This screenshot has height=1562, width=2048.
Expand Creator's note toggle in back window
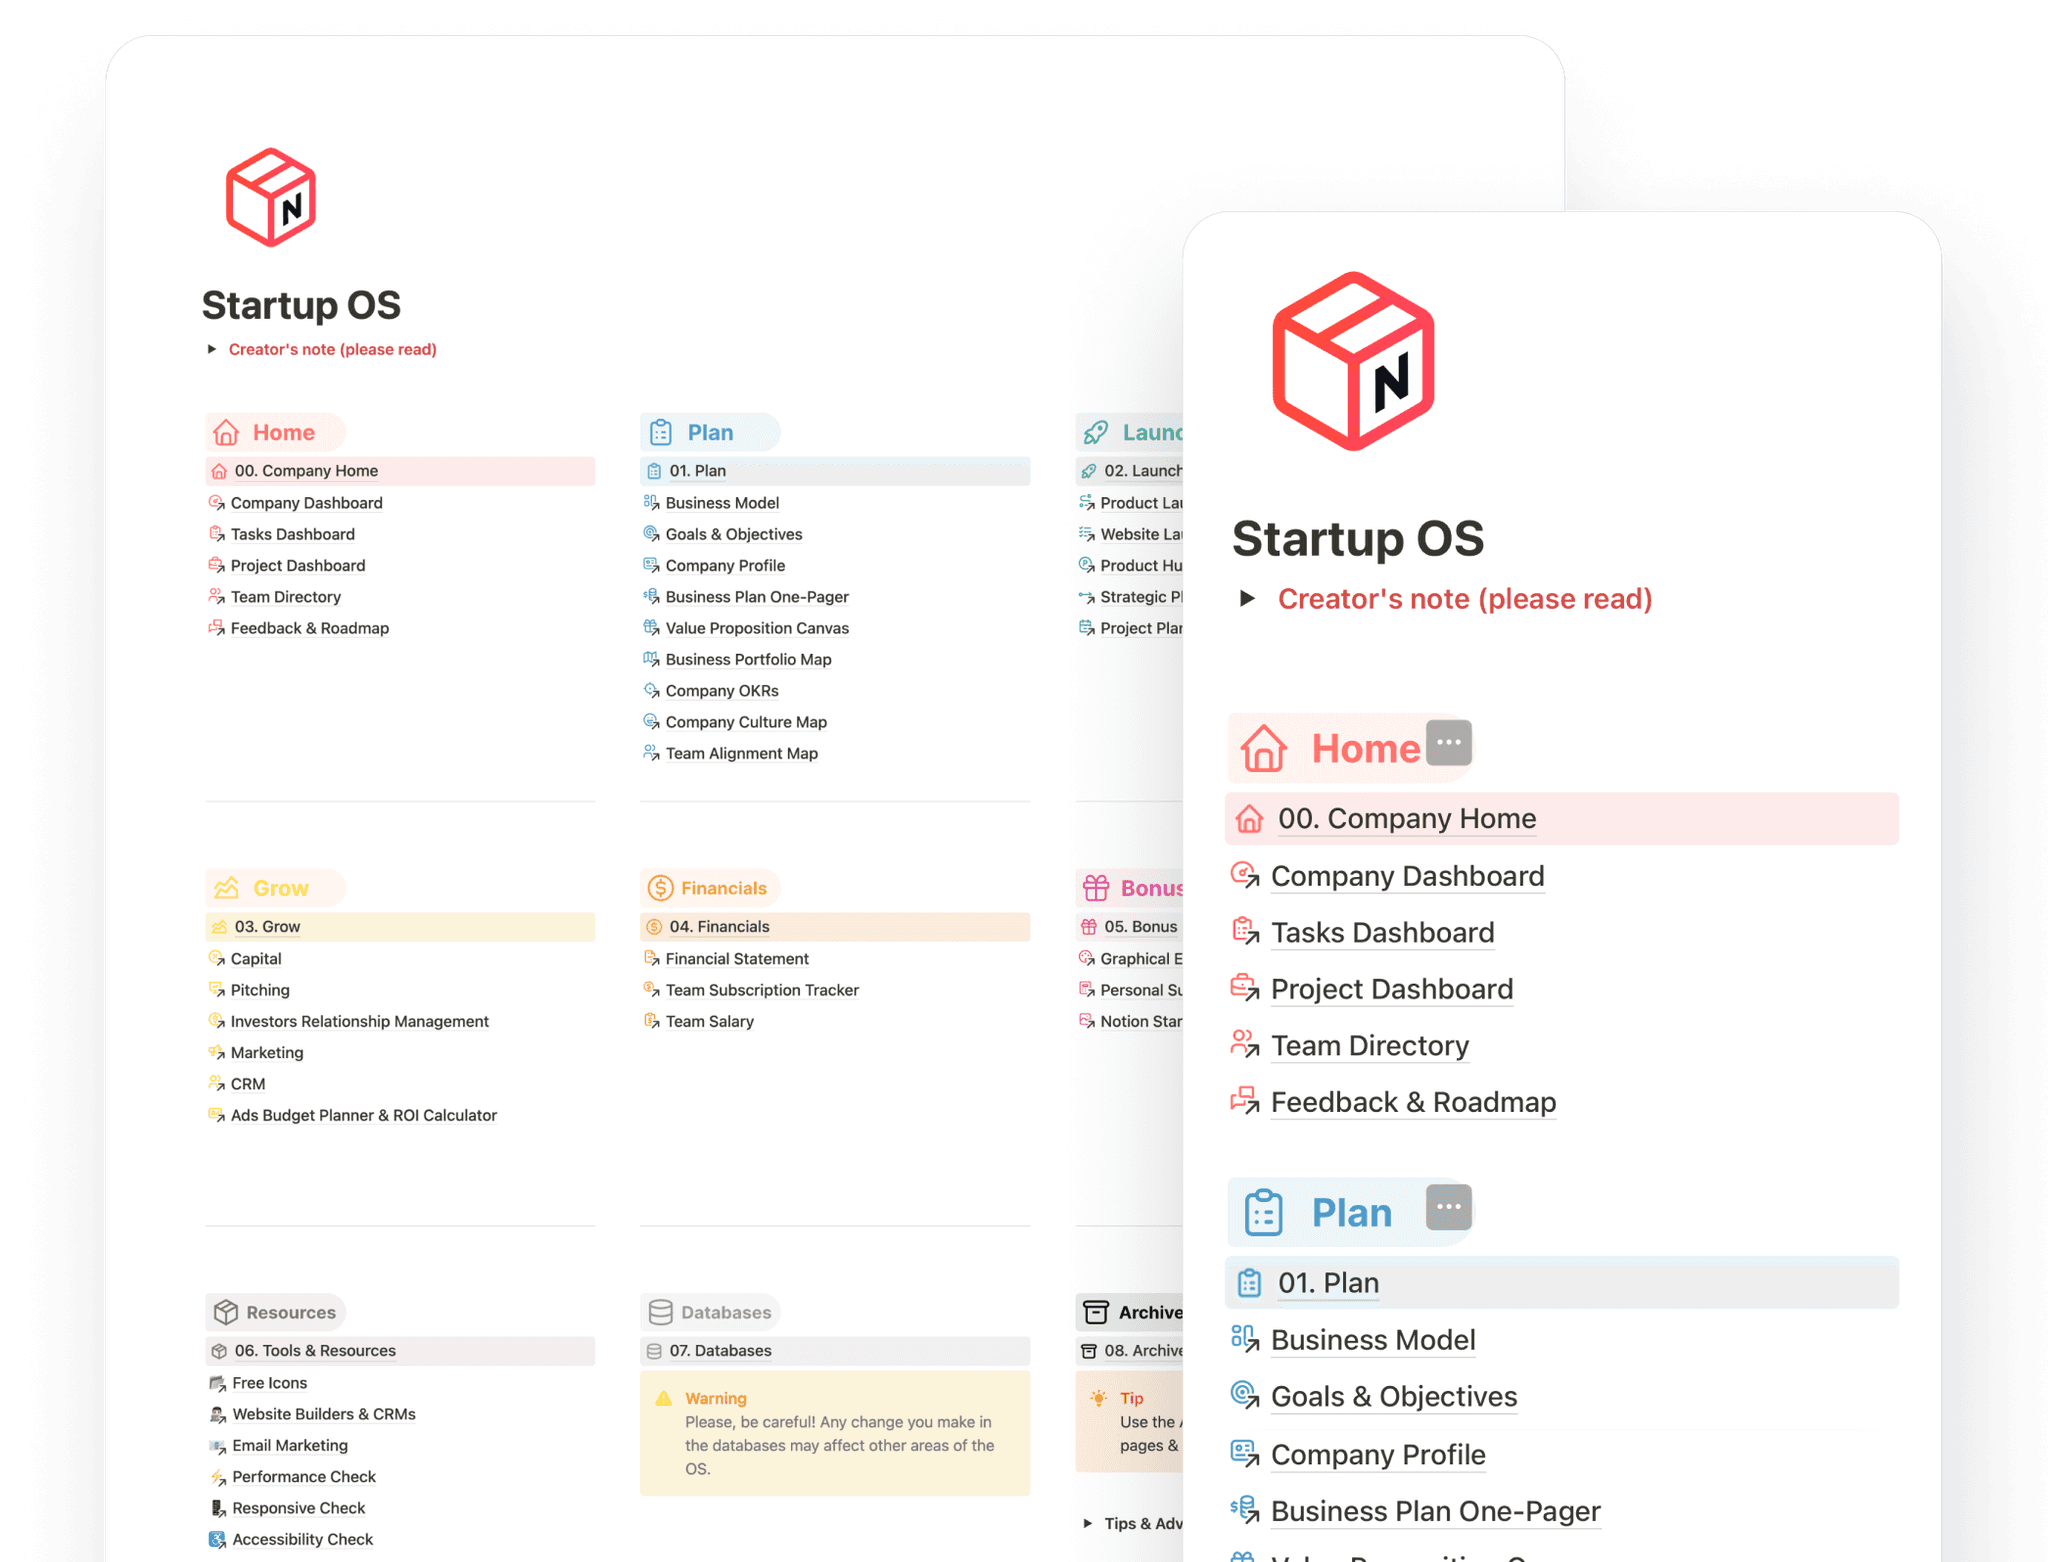[x=212, y=349]
